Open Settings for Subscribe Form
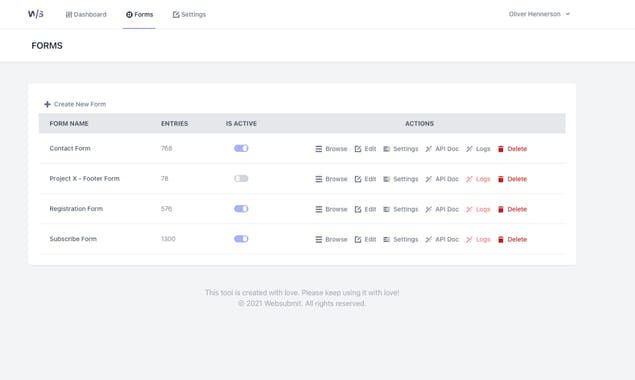Image resolution: width=635 pixels, height=380 pixels. (x=401, y=239)
